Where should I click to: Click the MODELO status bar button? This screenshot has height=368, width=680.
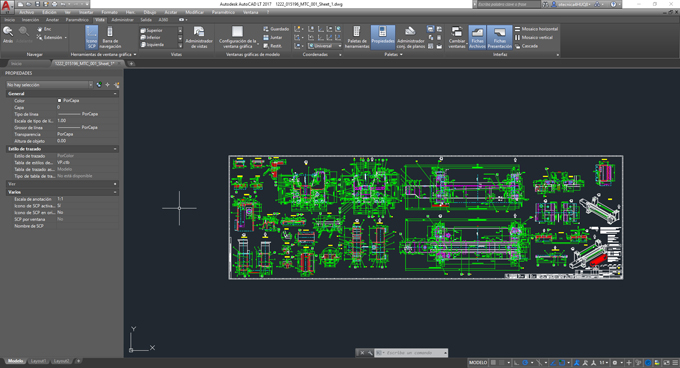click(478, 363)
